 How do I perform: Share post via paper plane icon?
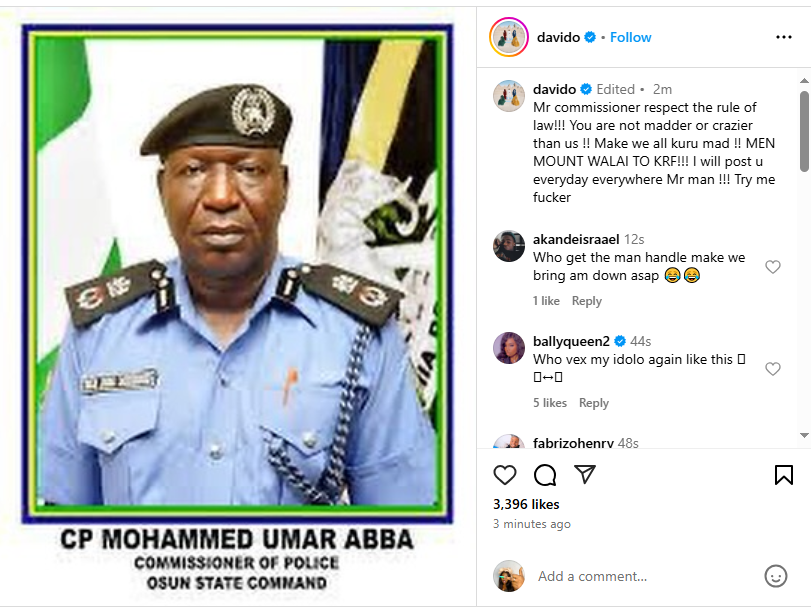tap(585, 474)
